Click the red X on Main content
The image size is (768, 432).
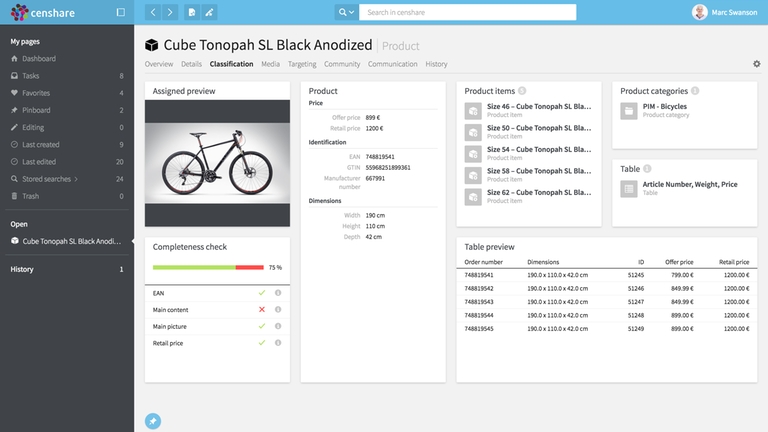tap(262, 310)
